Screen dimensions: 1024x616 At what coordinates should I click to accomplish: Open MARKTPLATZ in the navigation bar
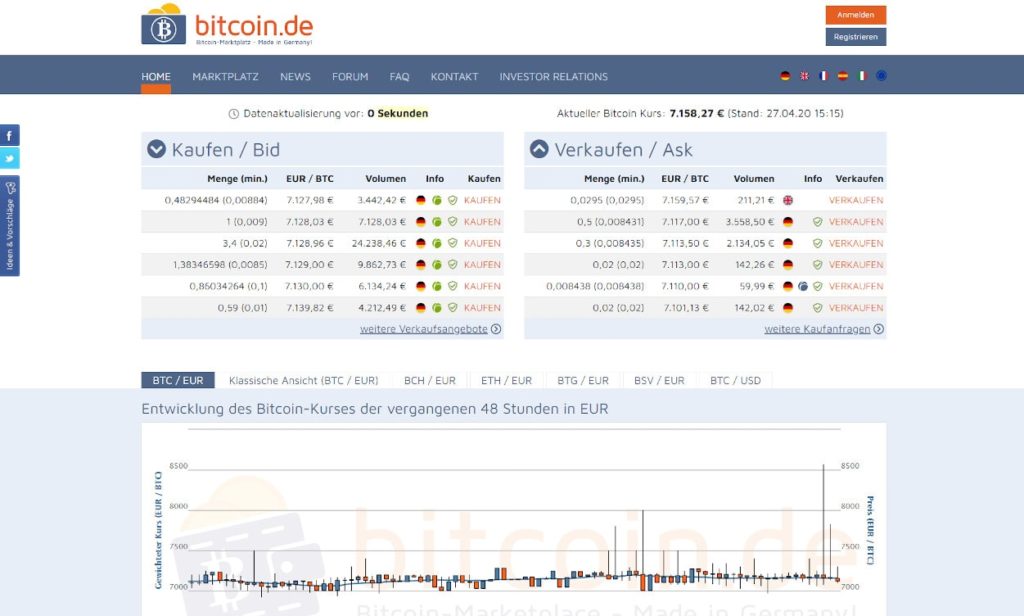225,77
